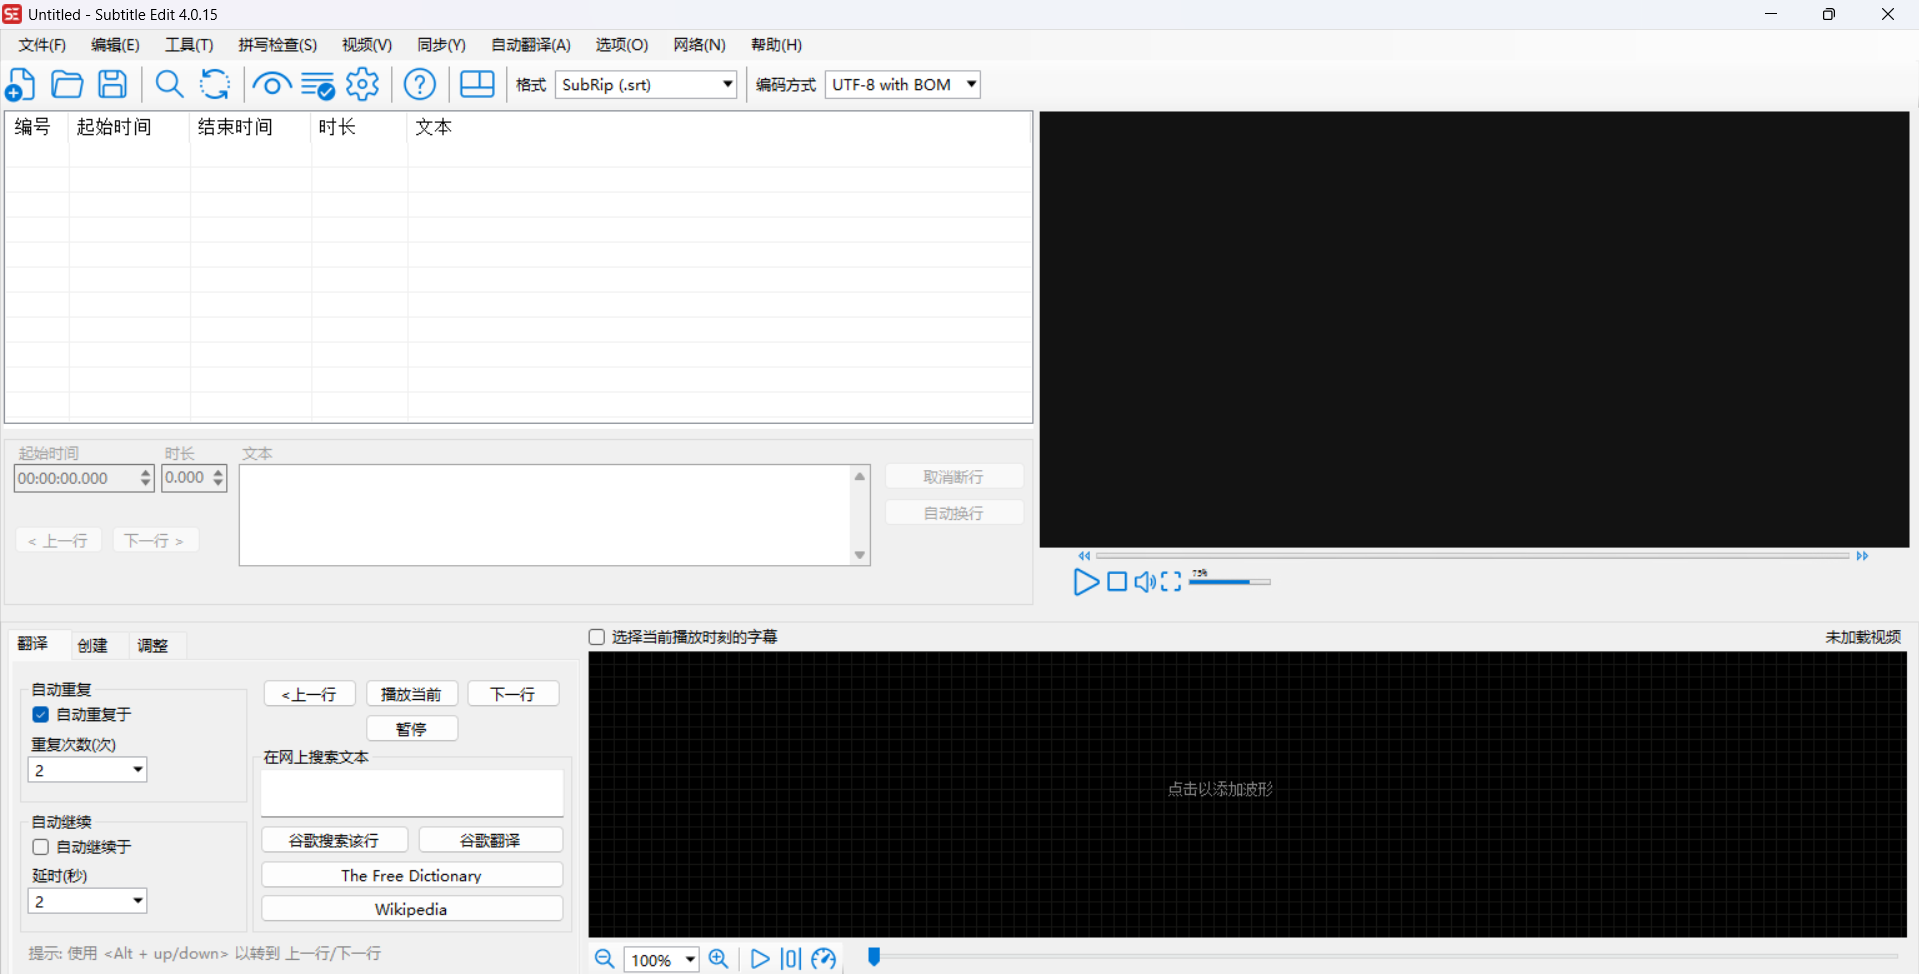1919x974 pixels.
Task: Expand the SubRip format dropdown
Action: click(727, 85)
